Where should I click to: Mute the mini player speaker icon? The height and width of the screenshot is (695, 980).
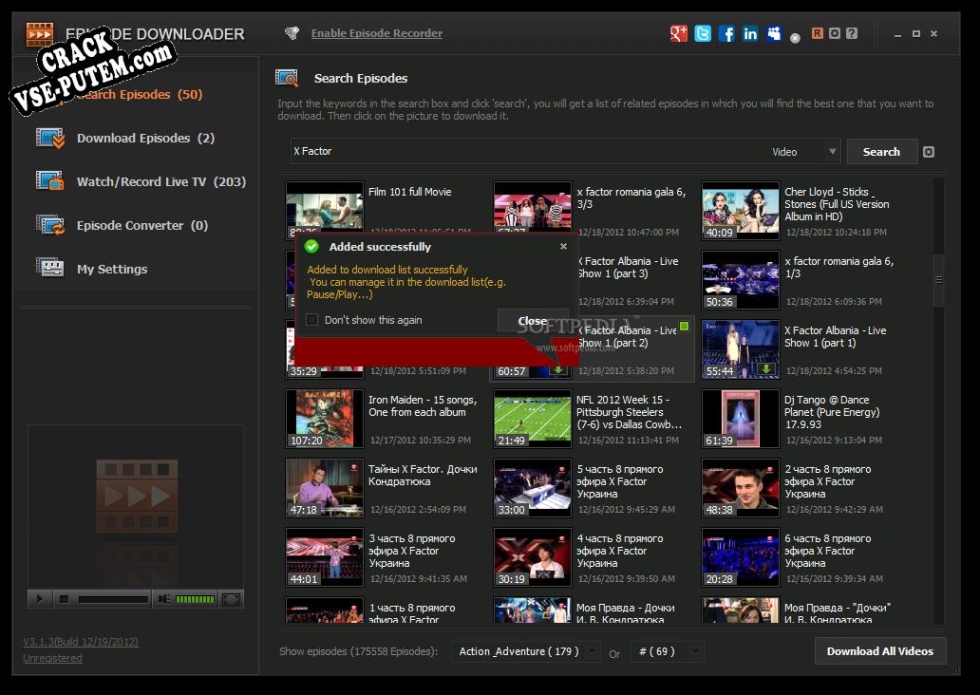point(164,599)
